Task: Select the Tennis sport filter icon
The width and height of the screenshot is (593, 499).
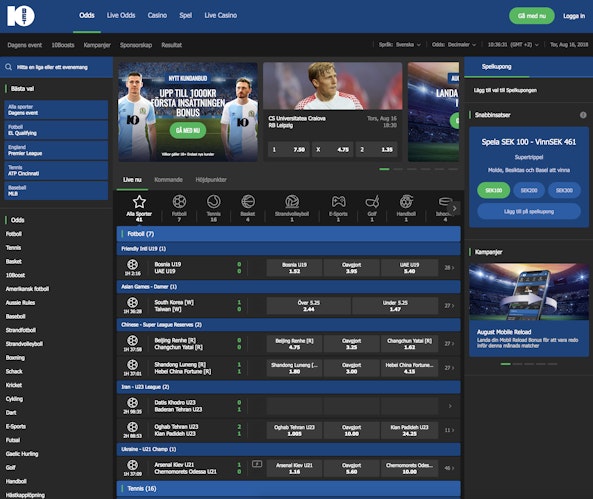Action: pos(214,202)
